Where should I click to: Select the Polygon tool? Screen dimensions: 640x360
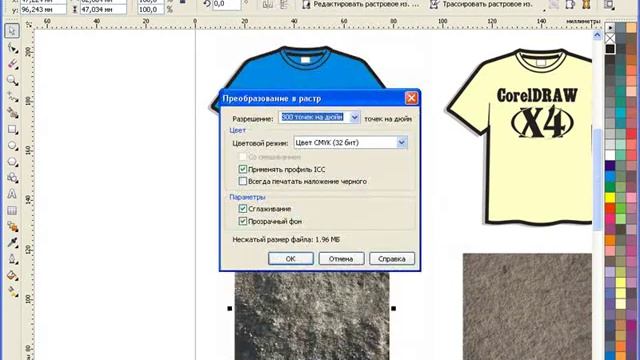(12, 162)
